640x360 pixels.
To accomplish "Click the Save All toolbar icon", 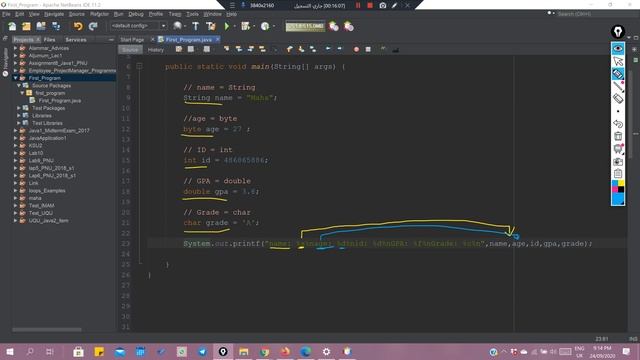I will [x=56, y=27].
